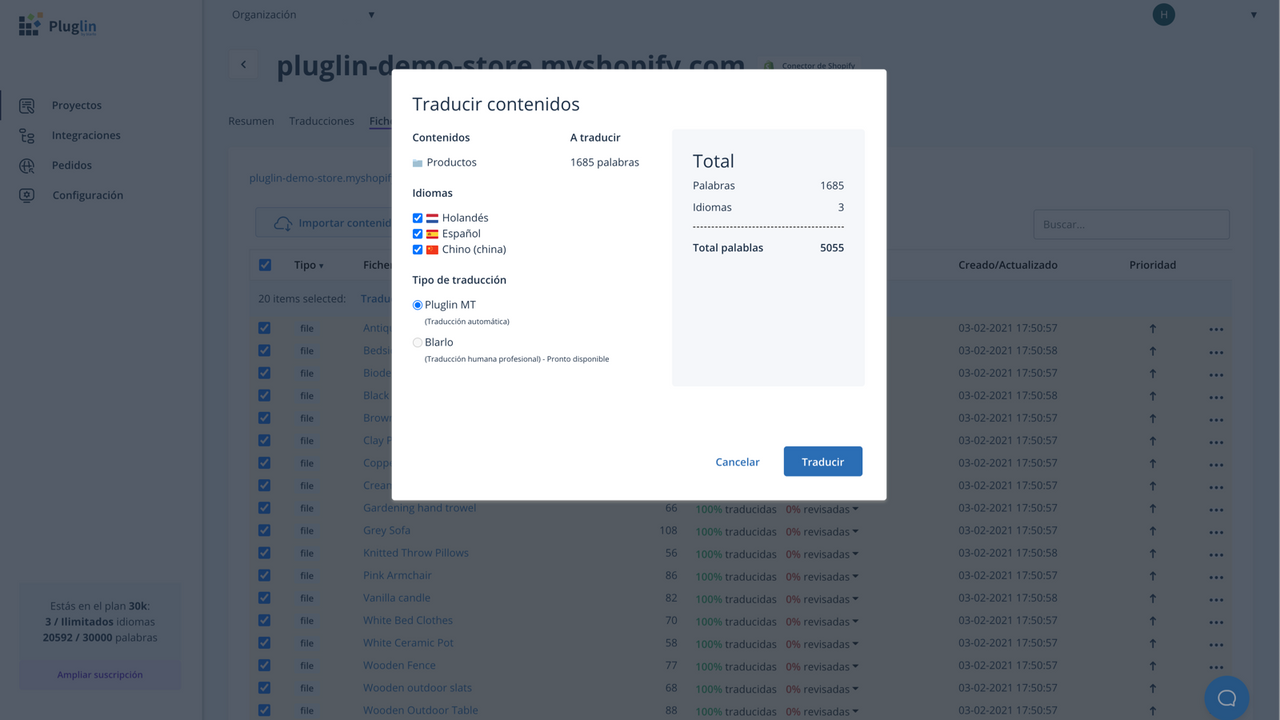Open revisadas dropdown for White Bed Clothes
This screenshot has height=720, width=1280.
tap(855, 622)
